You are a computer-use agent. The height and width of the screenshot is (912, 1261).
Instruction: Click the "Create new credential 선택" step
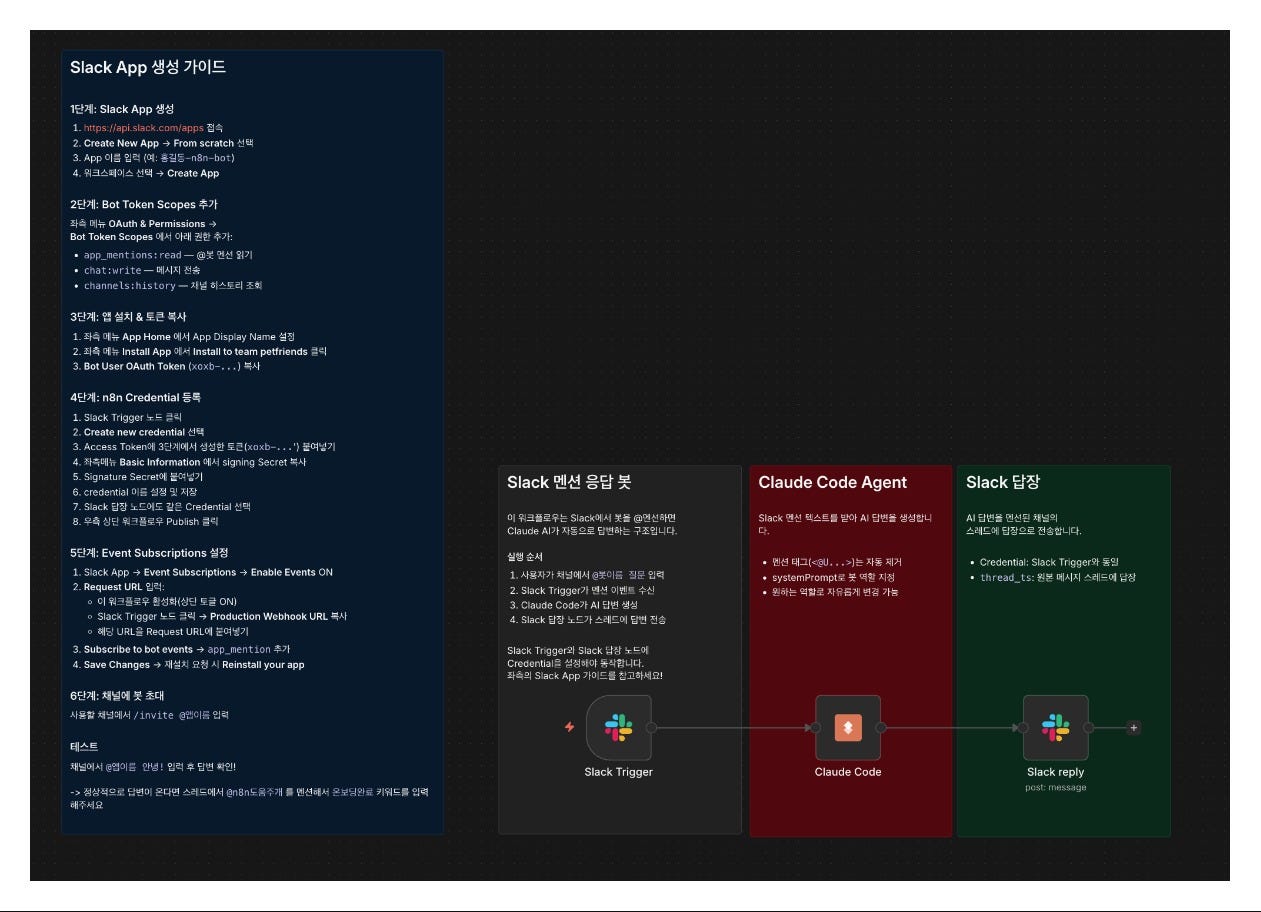click(x=144, y=432)
